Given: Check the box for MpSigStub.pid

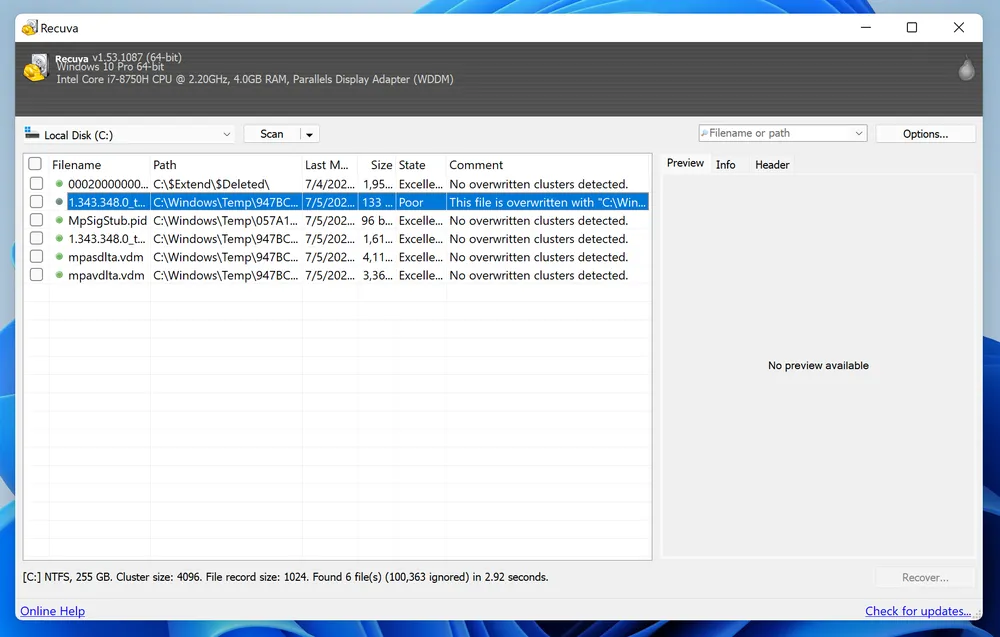Looking at the screenshot, I should pos(36,221).
